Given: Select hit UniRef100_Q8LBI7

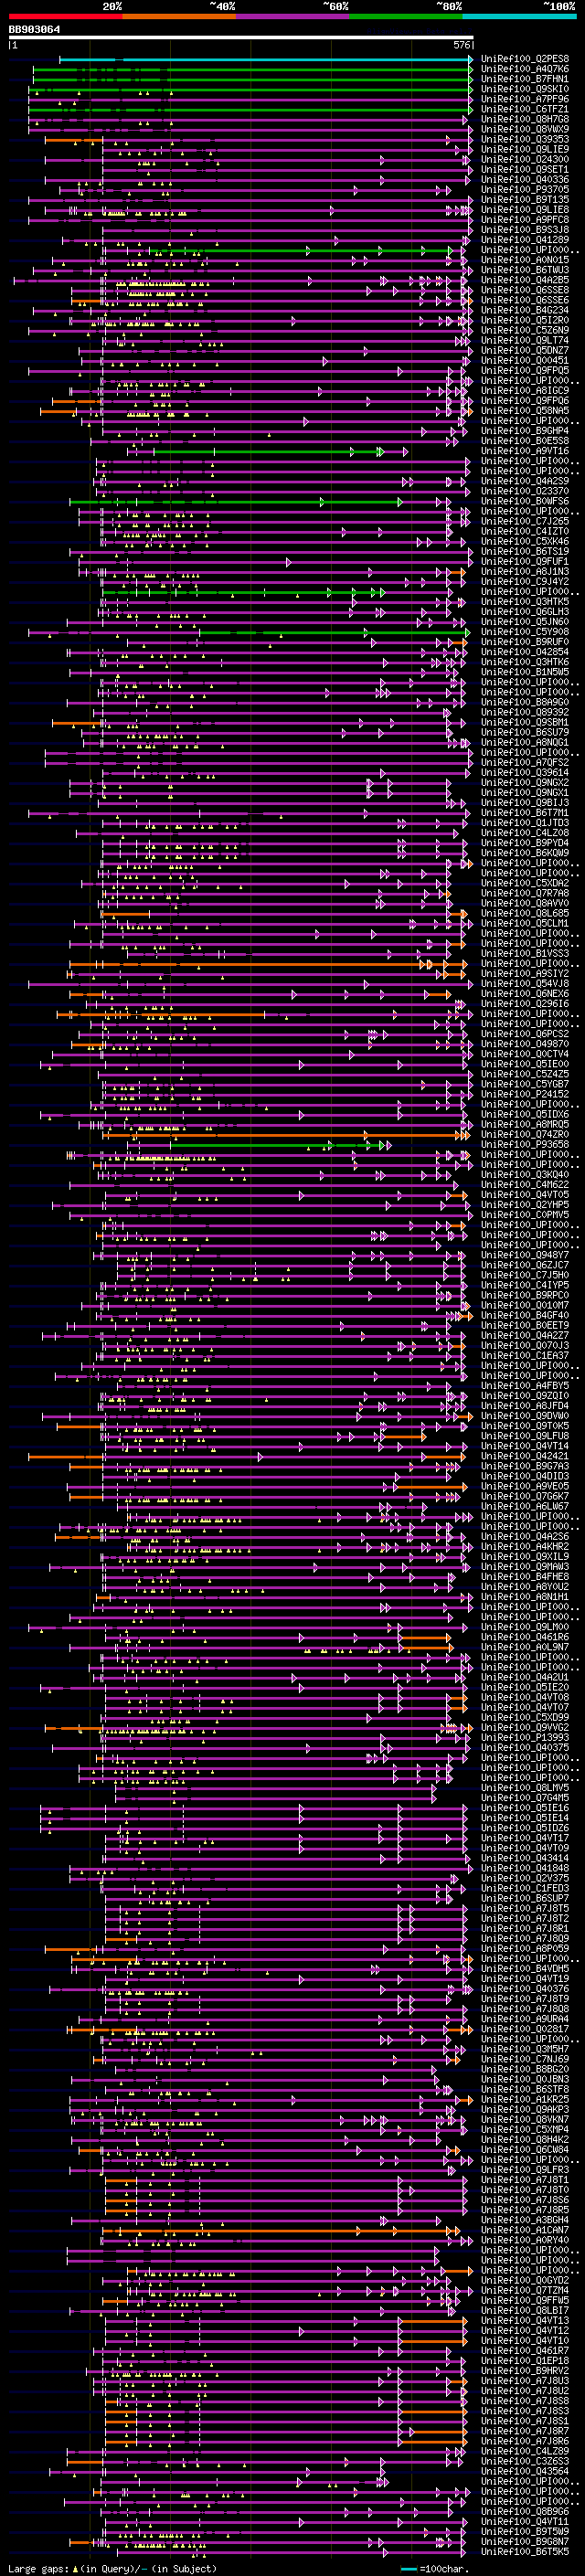Looking at the screenshot, I should point(524,2310).
